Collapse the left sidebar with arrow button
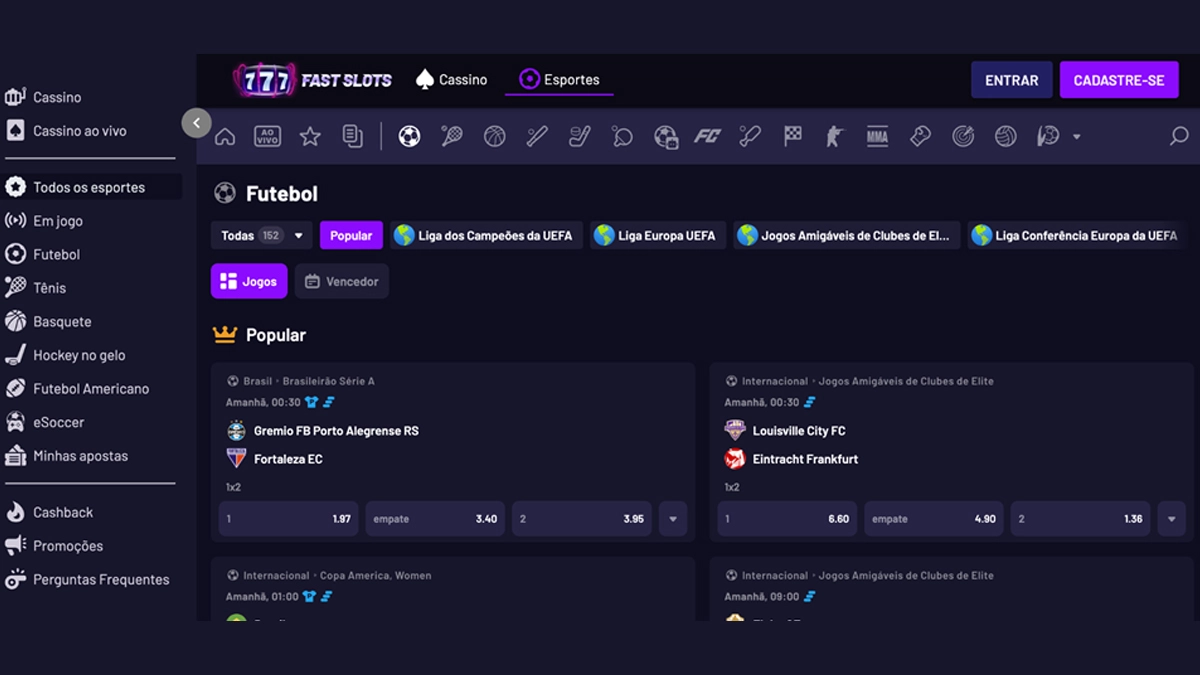Viewport: 1200px width, 675px height. (197, 123)
